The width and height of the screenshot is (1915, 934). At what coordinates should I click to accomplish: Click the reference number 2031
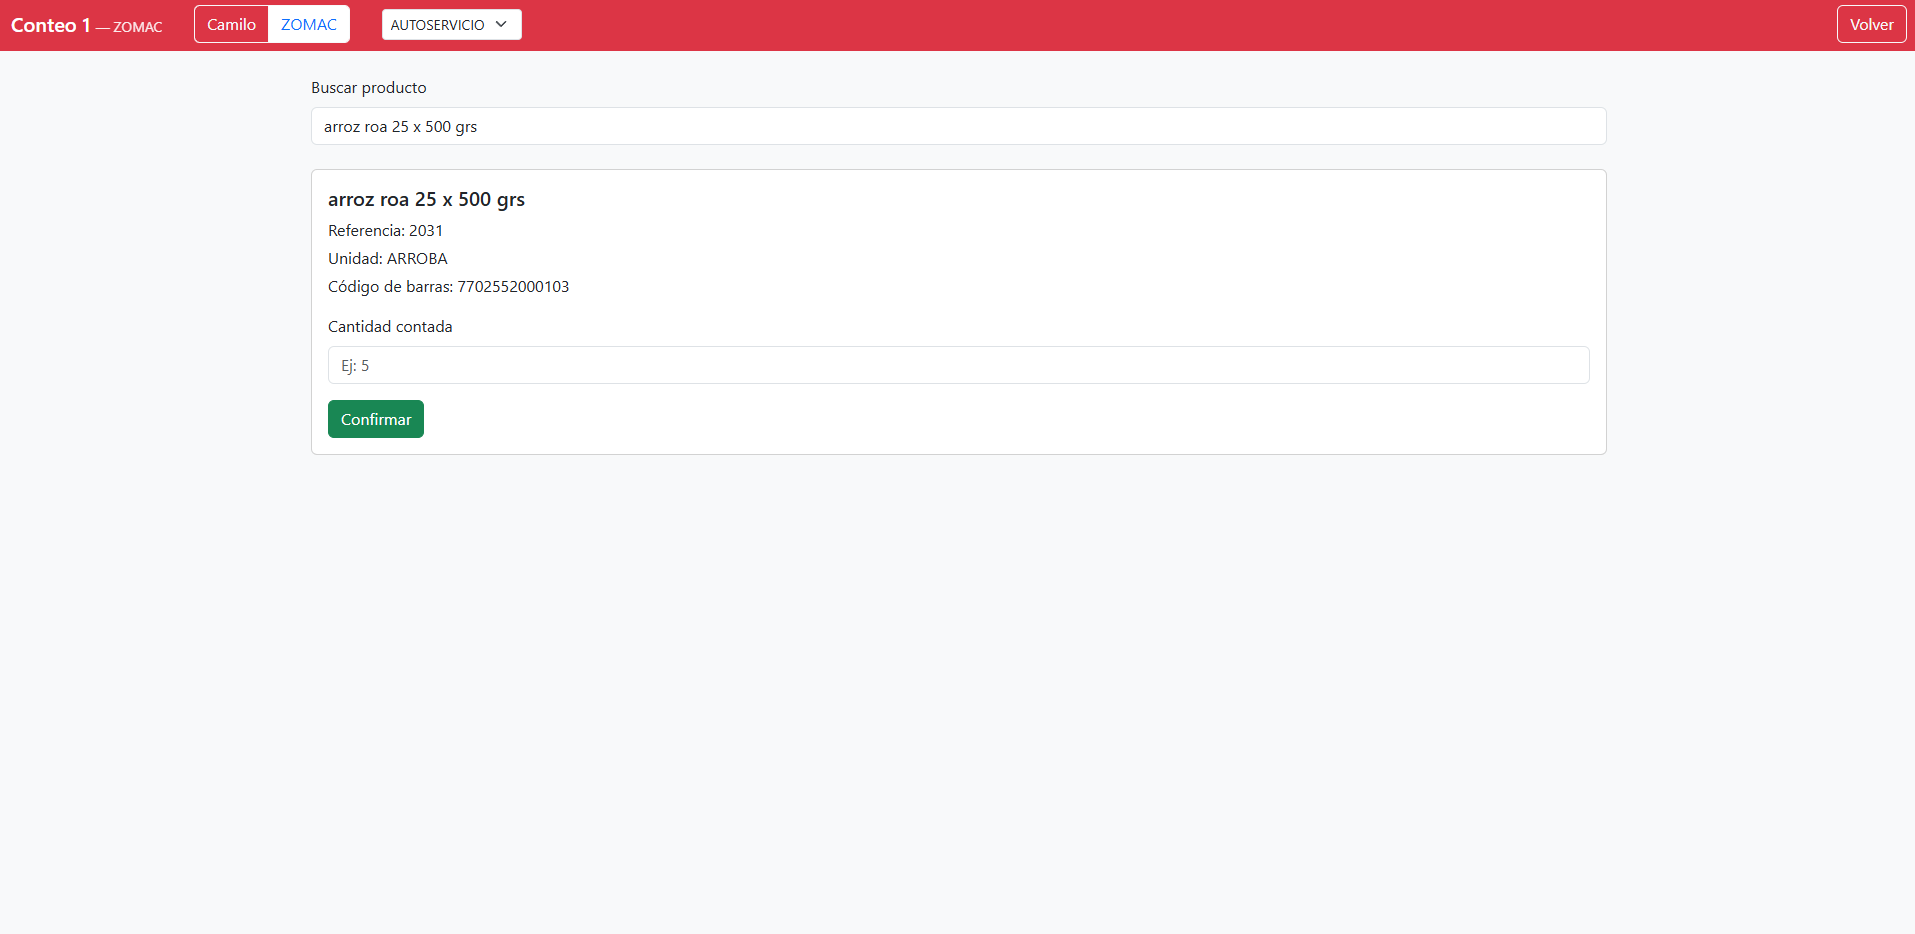426,231
